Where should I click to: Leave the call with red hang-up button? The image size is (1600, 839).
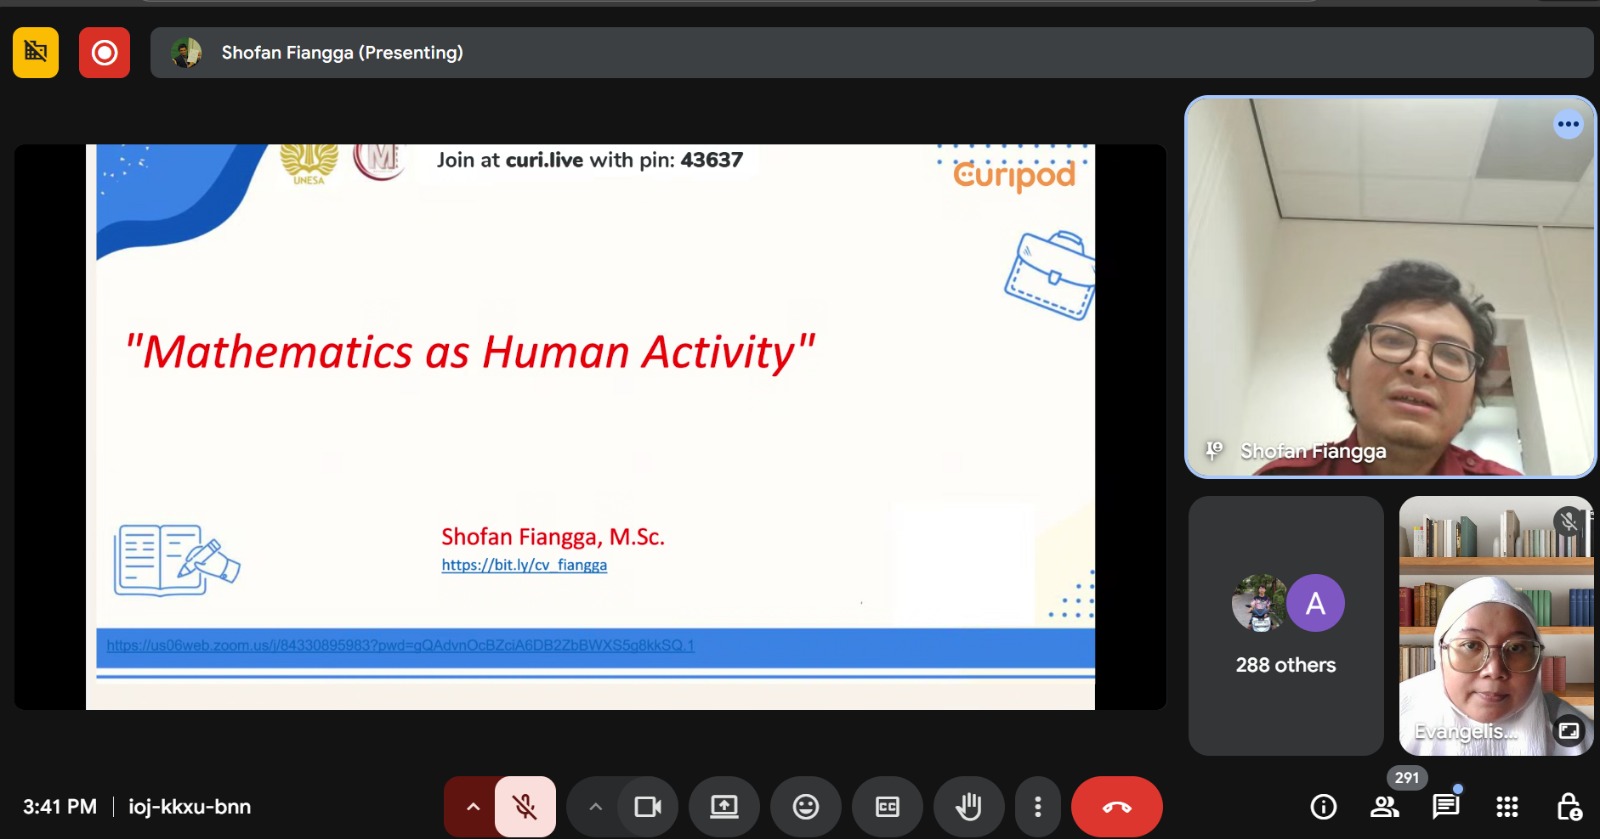tap(1116, 806)
